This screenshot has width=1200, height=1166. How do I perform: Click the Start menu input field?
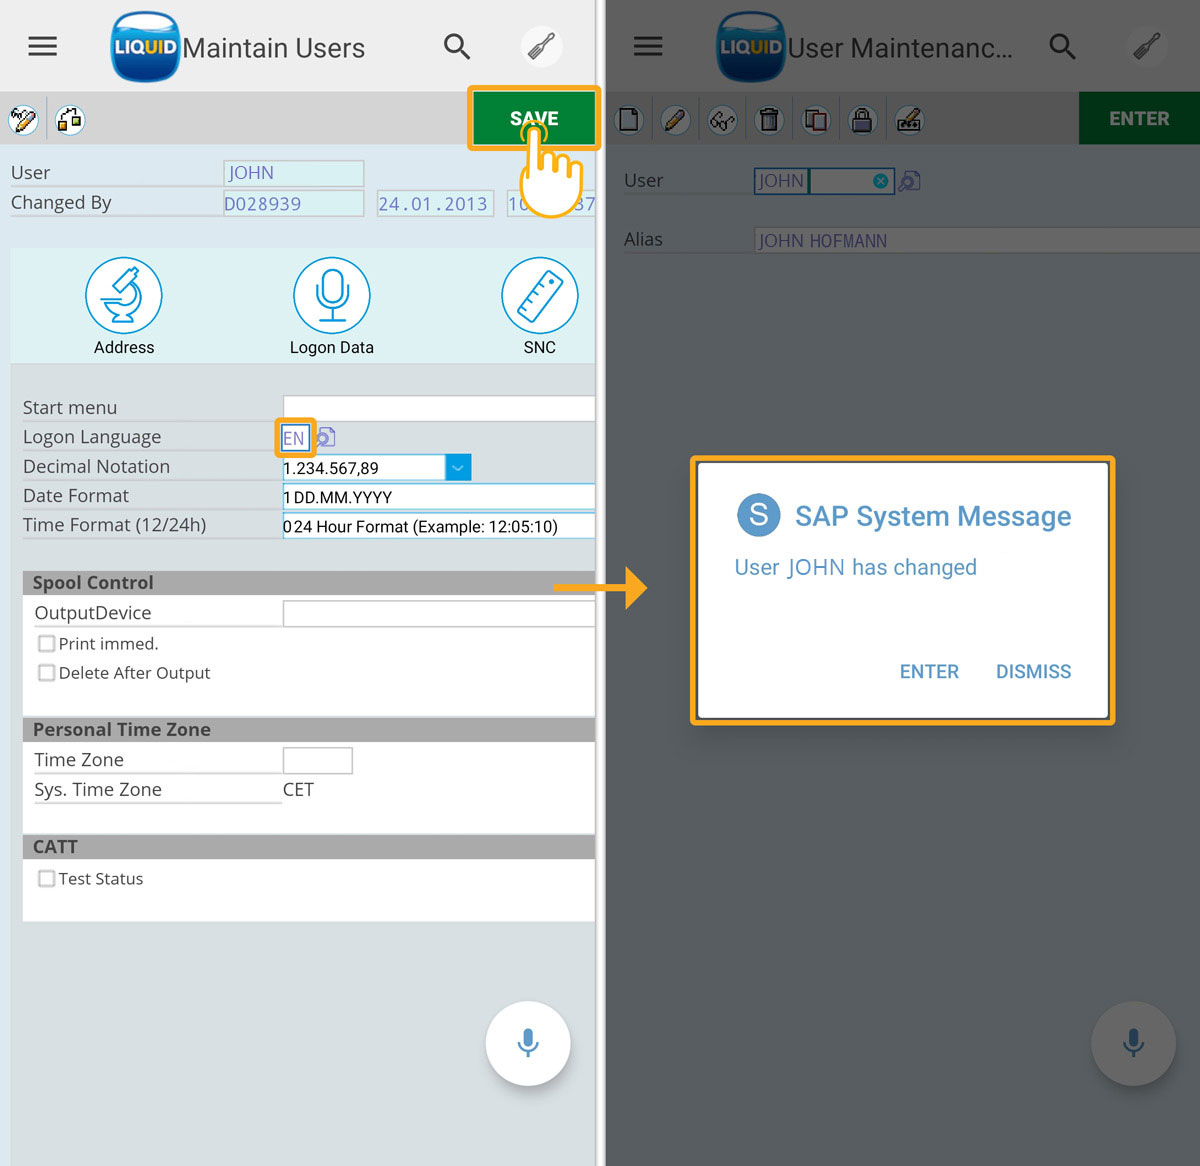pyautogui.click(x=438, y=408)
